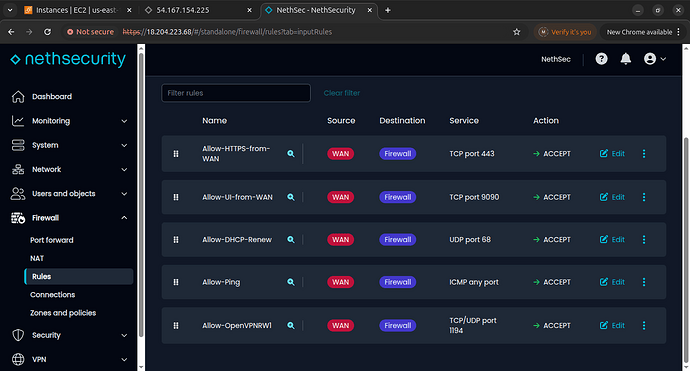Expand the VPN menu chevron
Screen dimensions: 690x371
(125, 360)
